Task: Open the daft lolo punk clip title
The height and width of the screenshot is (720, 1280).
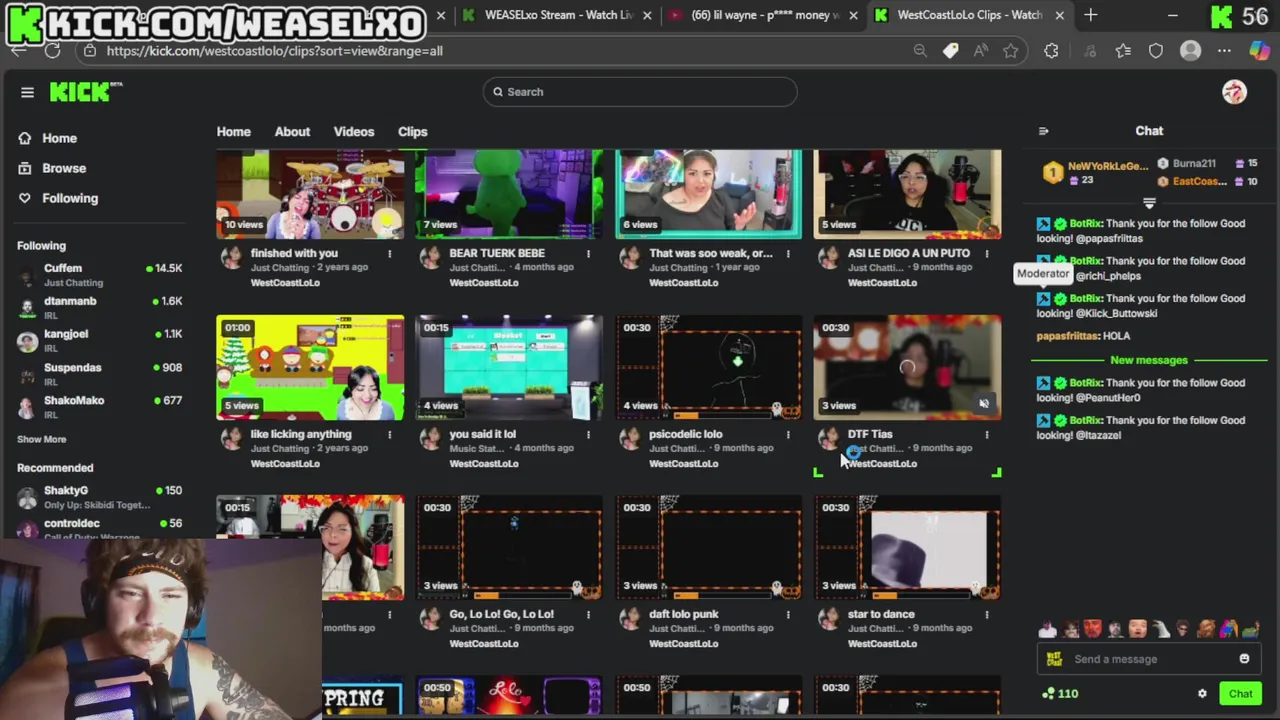Action: (684, 614)
